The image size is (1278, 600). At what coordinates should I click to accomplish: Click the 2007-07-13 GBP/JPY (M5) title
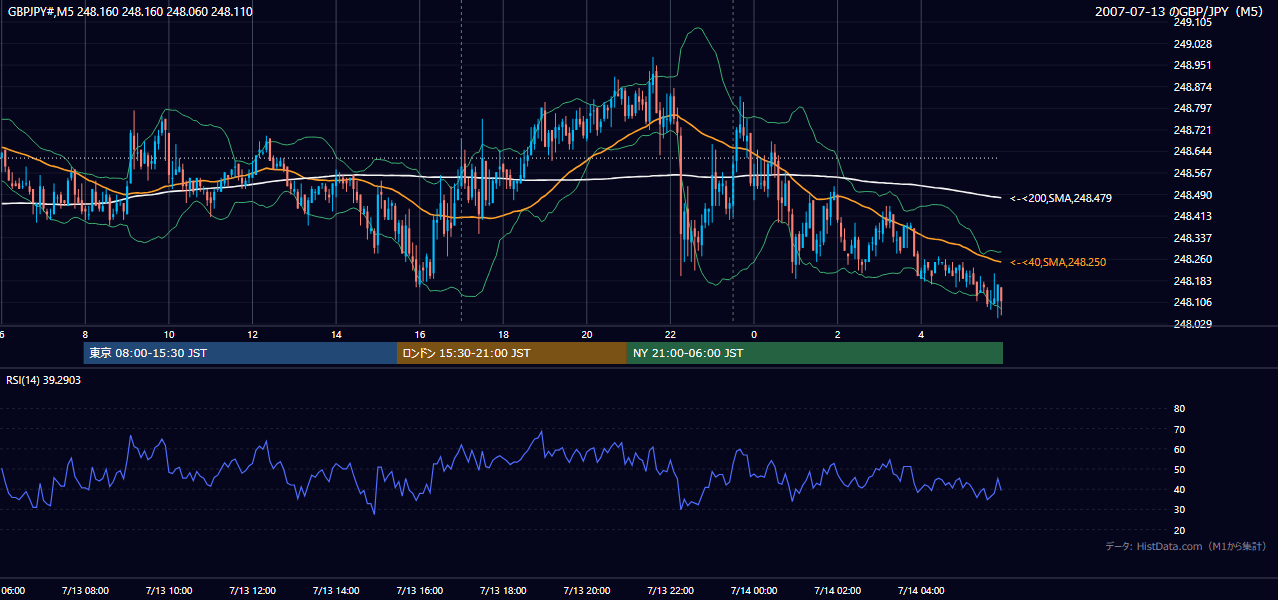(1180, 11)
